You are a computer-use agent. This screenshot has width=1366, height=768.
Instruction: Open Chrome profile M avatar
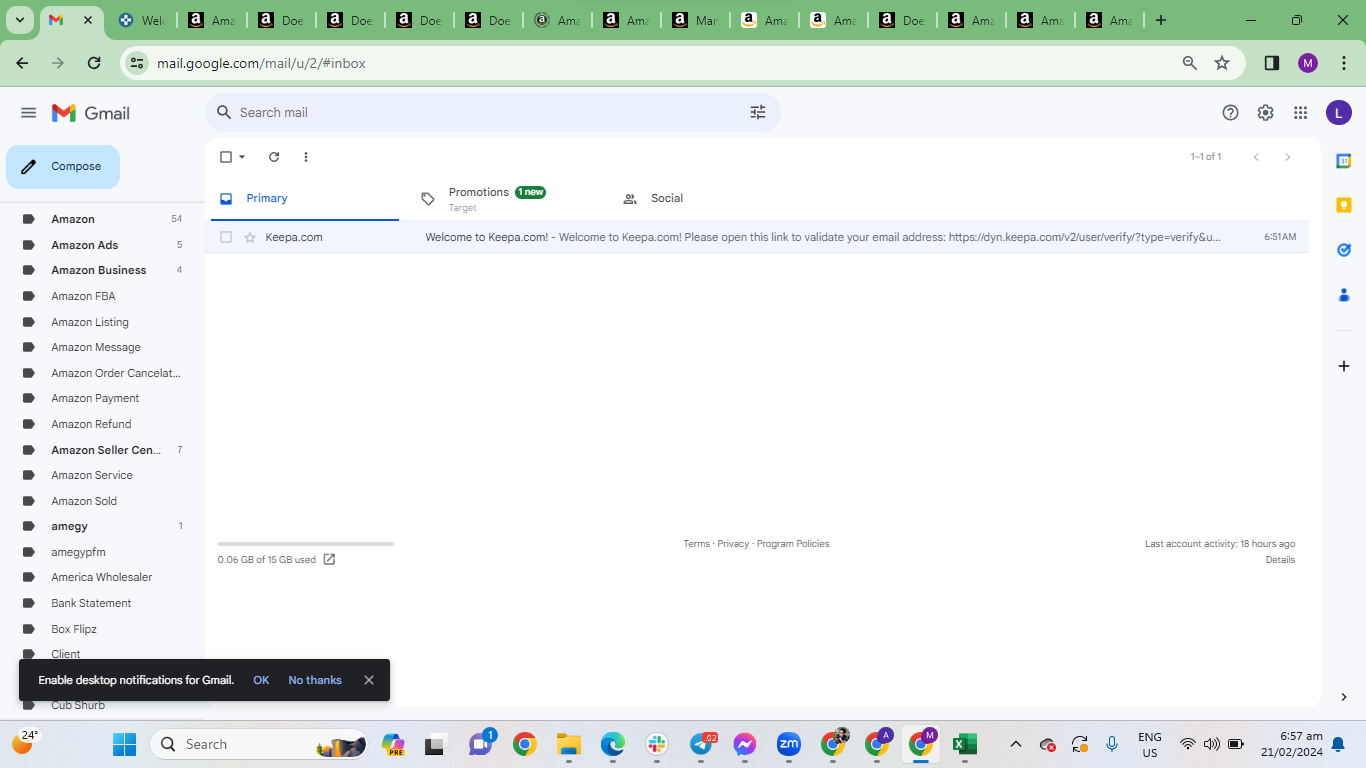click(x=1308, y=63)
